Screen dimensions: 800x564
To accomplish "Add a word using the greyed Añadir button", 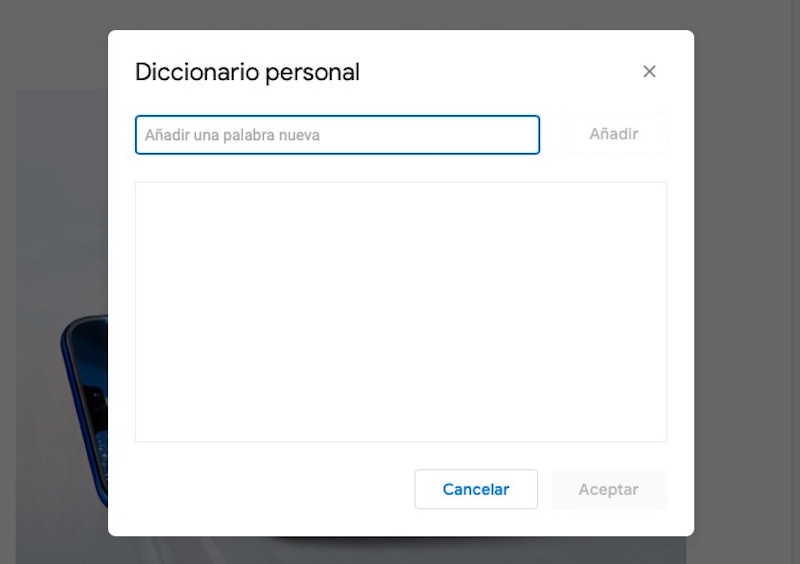I will tap(613, 134).
